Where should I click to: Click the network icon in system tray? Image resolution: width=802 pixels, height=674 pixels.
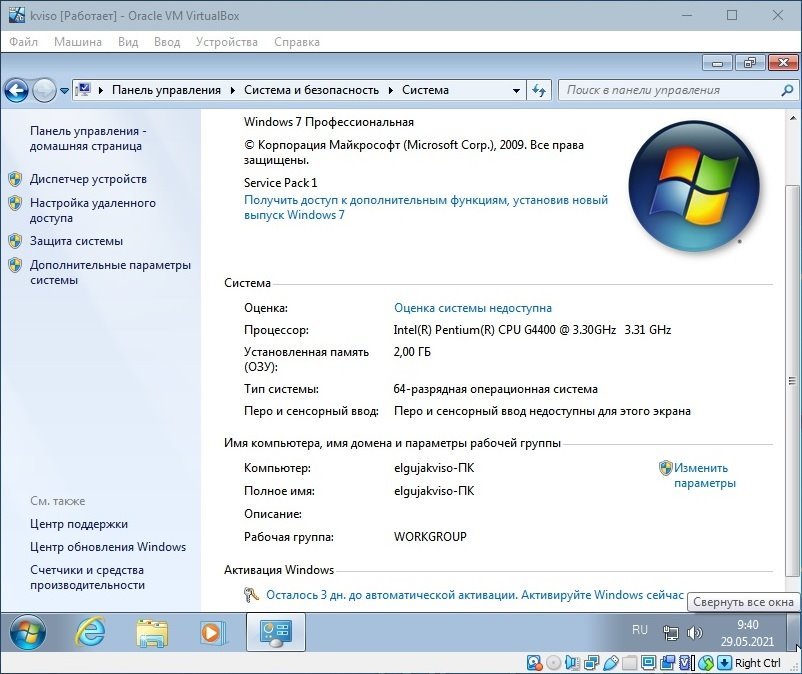pyautogui.click(x=671, y=633)
